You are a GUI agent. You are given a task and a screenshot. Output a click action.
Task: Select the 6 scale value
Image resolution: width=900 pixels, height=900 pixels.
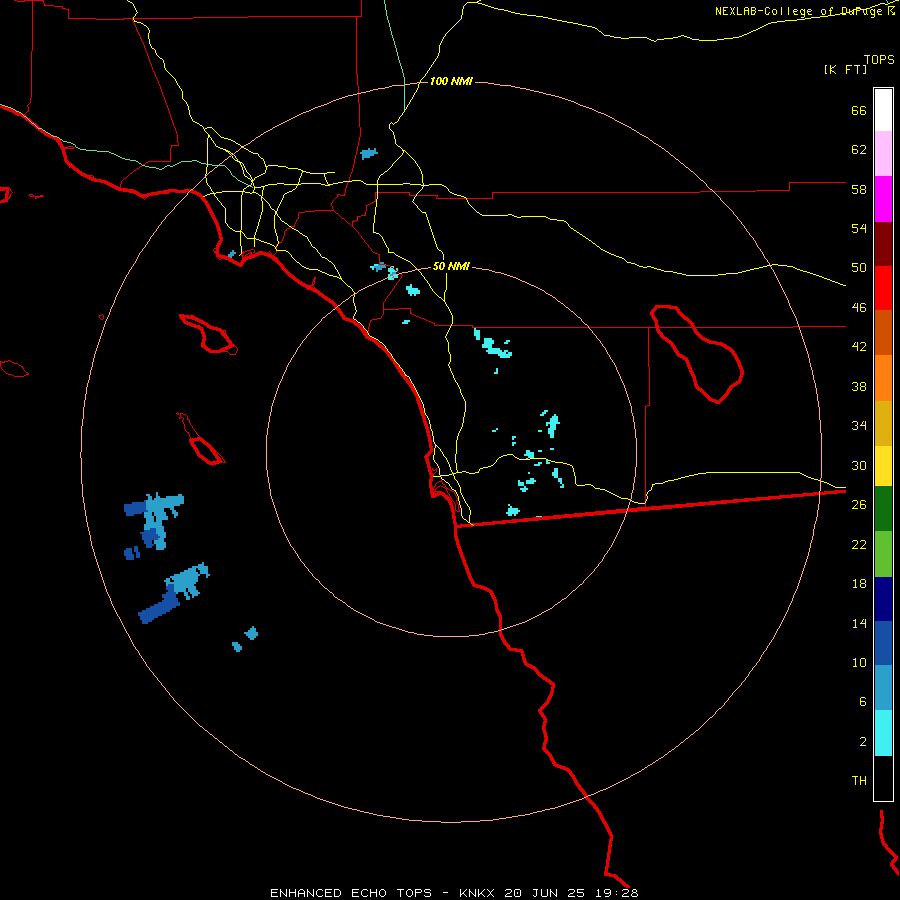pyautogui.click(x=863, y=702)
